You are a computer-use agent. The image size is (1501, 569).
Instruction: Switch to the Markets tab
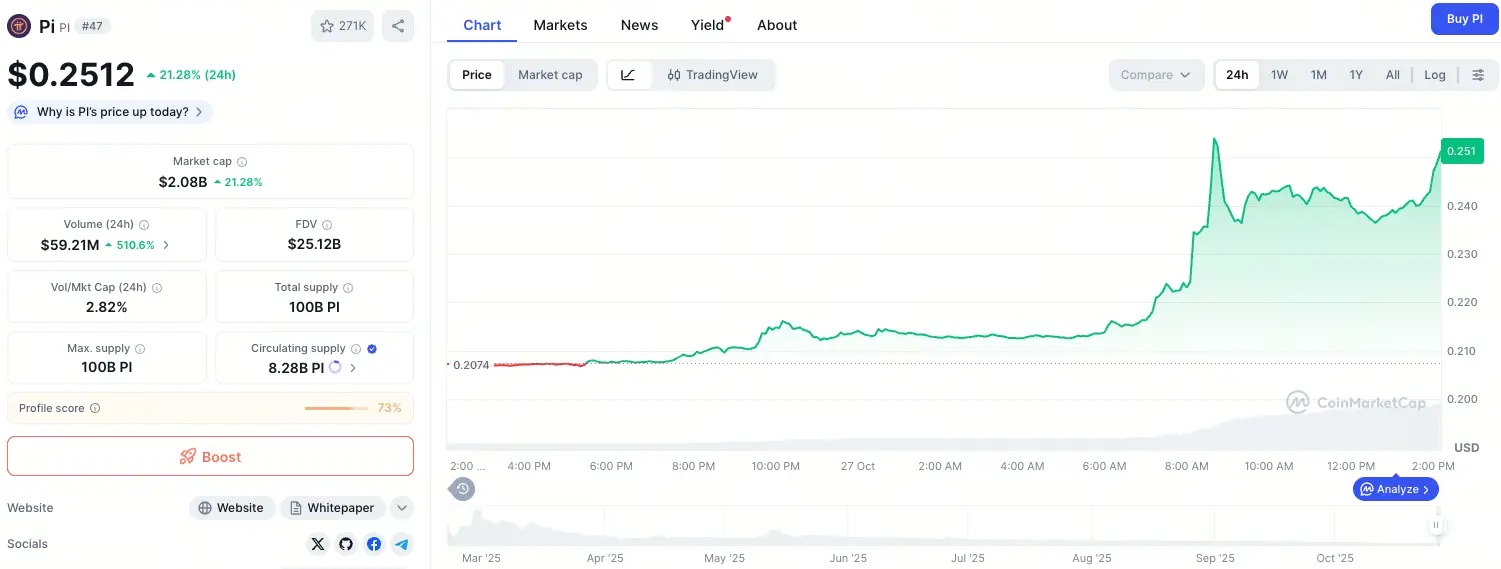point(560,25)
